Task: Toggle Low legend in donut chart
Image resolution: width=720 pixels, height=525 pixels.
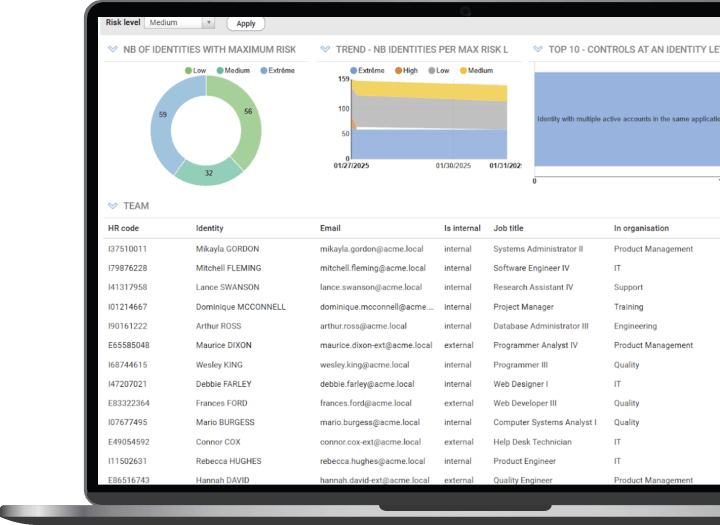Action: click(x=196, y=70)
